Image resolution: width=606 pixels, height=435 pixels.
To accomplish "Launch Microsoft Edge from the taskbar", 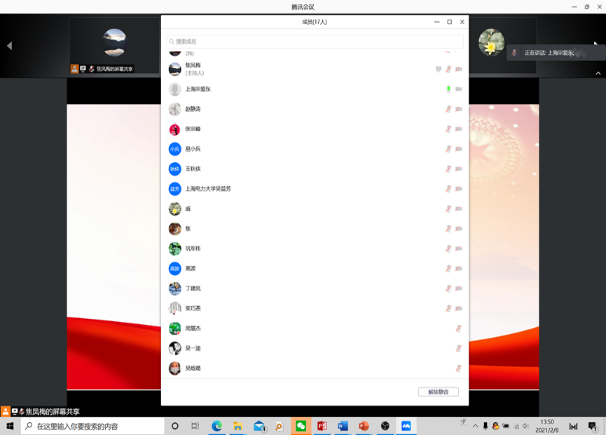I will pyautogui.click(x=216, y=426).
